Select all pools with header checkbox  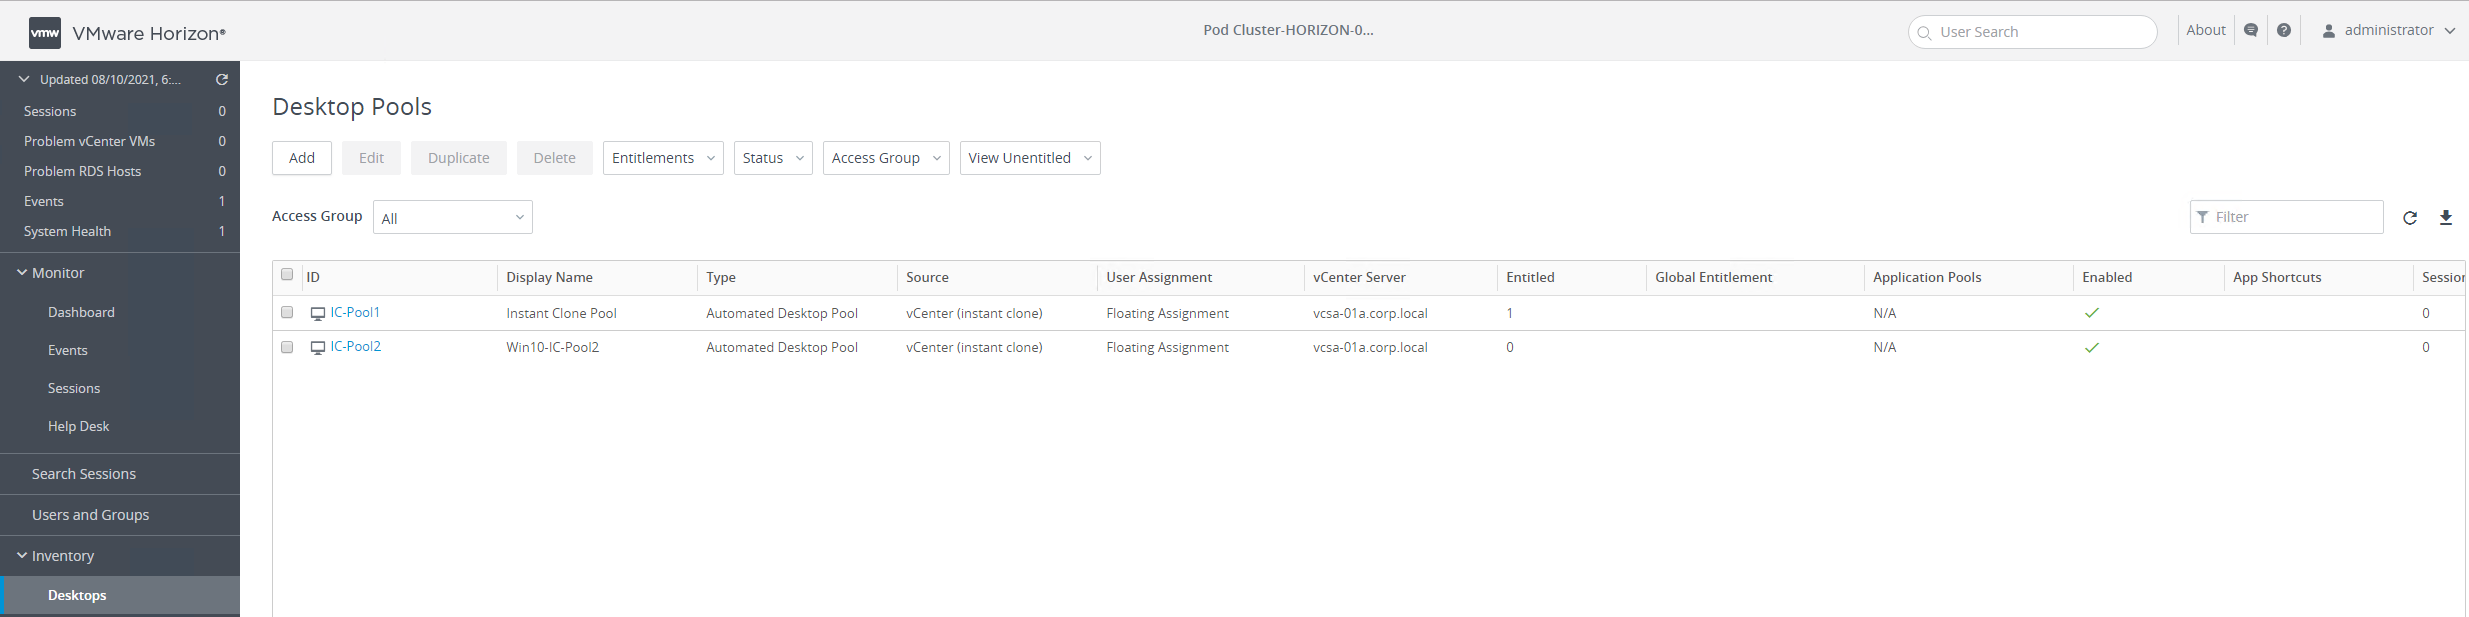click(x=287, y=275)
